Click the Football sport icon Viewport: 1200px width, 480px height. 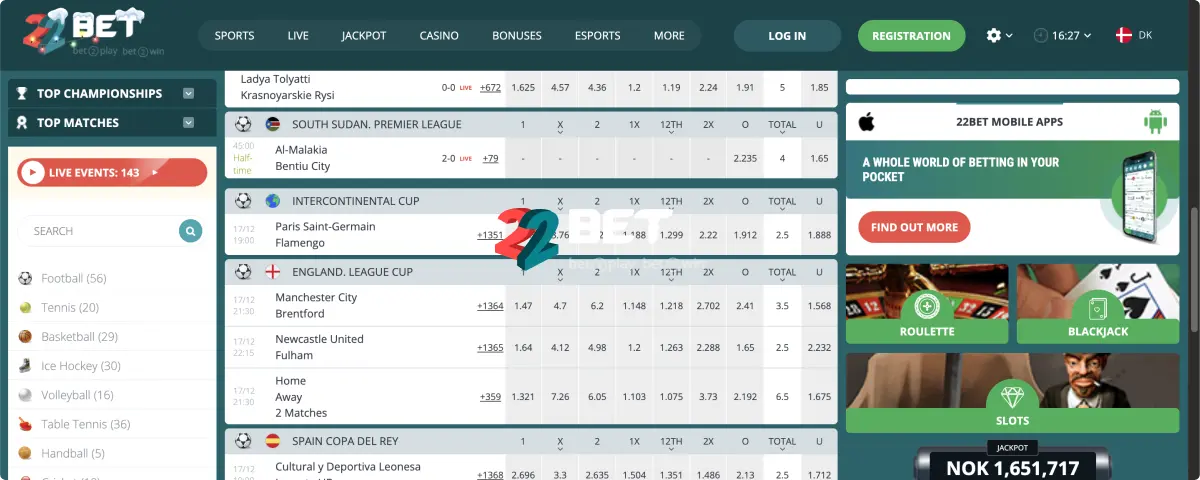(x=25, y=278)
